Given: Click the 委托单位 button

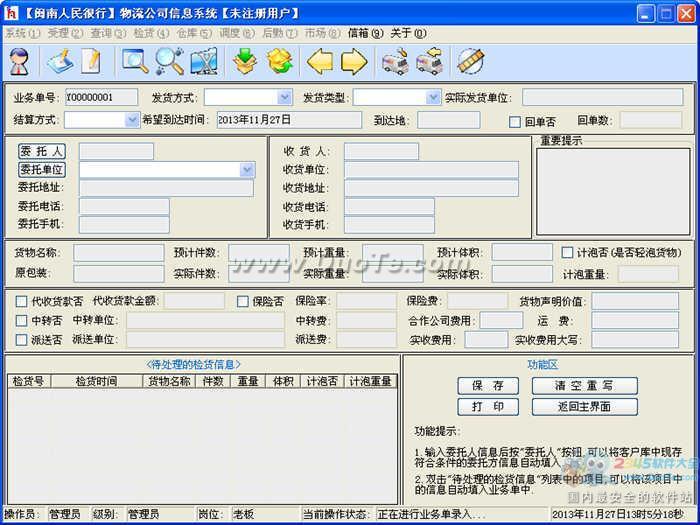Looking at the screenshot, I should [x=42, y=170].
